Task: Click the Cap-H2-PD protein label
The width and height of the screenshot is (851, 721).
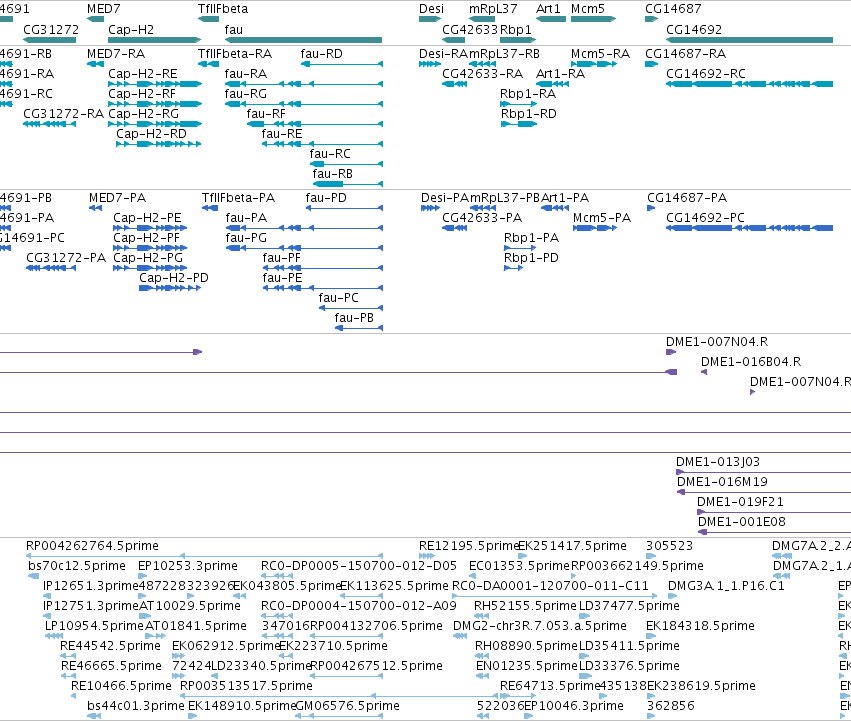Action: (174, 278)
